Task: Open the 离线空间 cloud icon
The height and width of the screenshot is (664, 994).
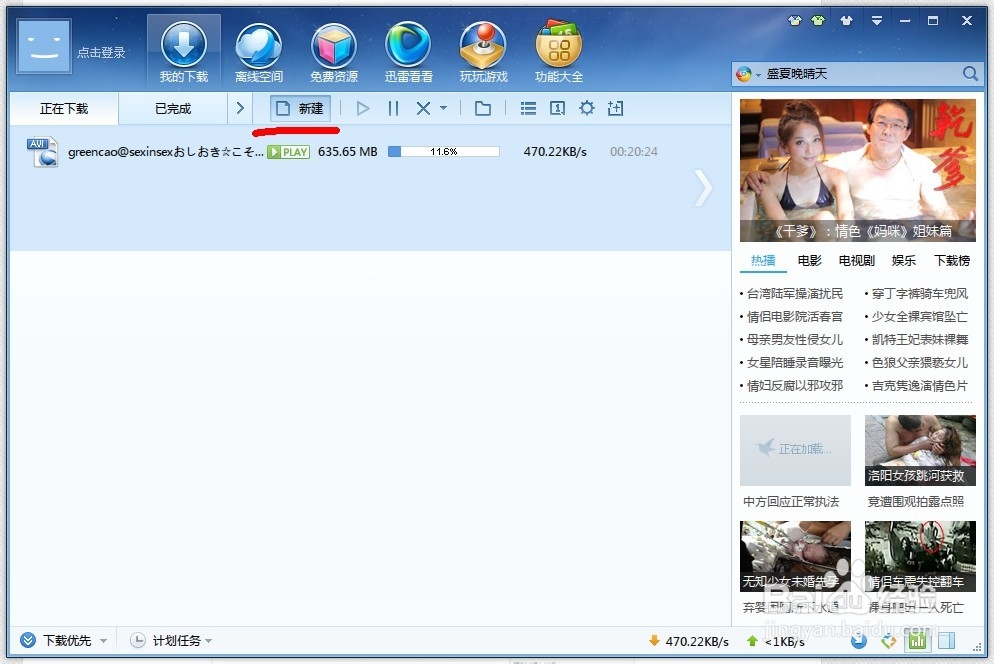Action: (x=259, y=52)
